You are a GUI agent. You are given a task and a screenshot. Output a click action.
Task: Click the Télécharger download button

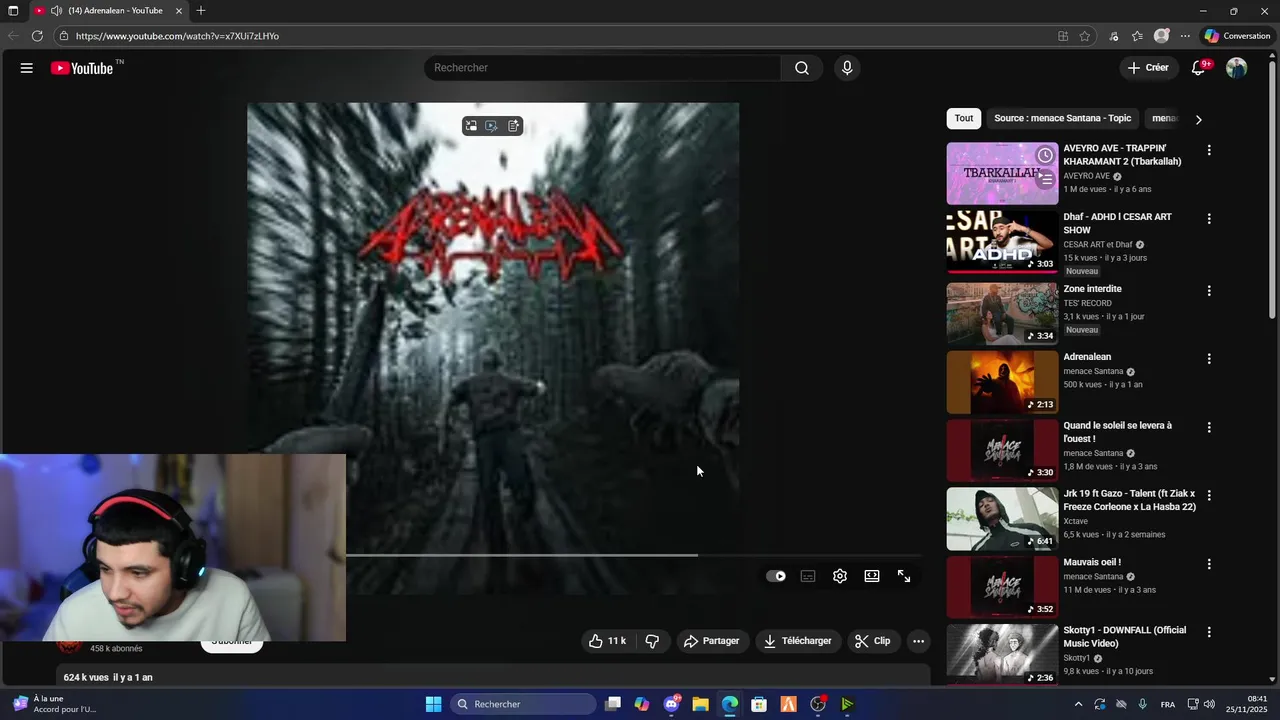(797, 641)
